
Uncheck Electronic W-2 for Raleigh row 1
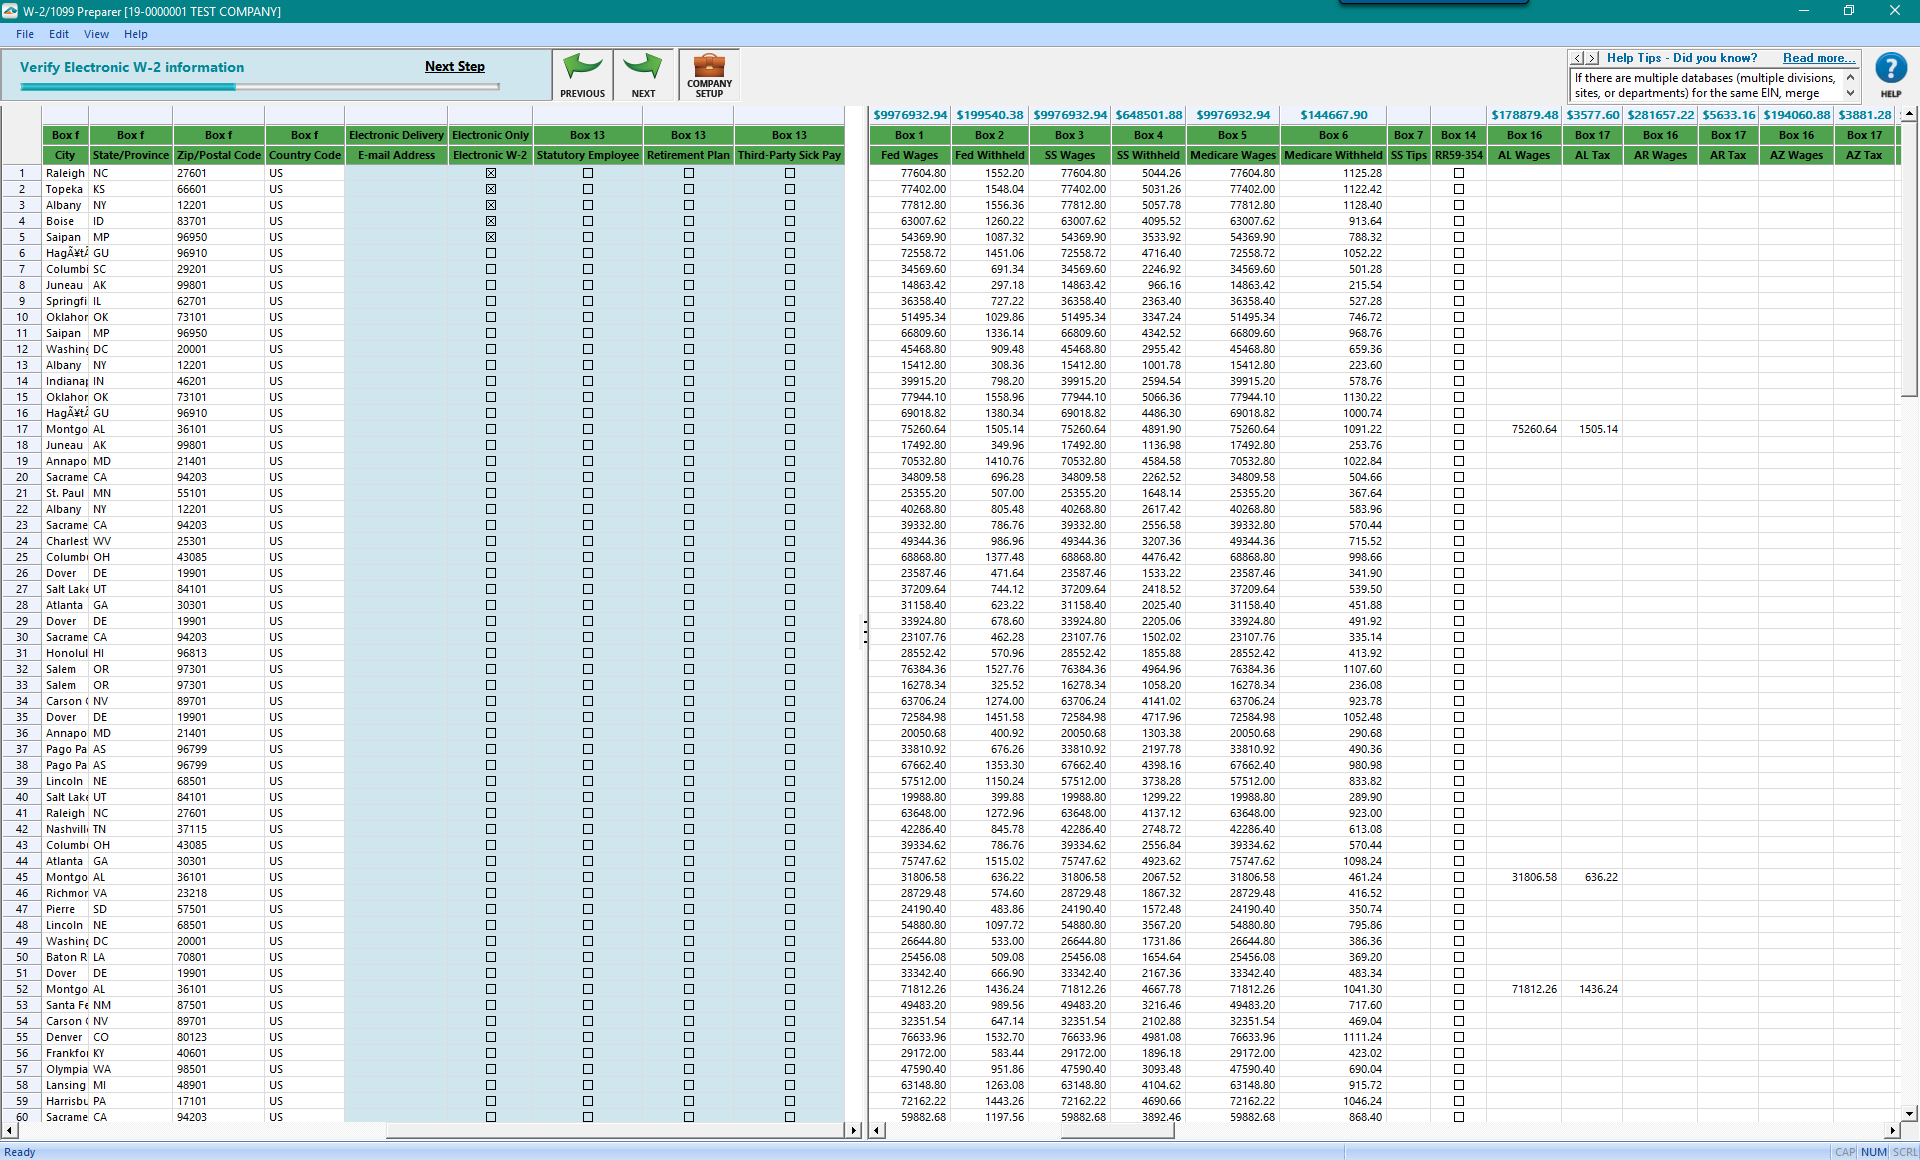pos(491,173)
